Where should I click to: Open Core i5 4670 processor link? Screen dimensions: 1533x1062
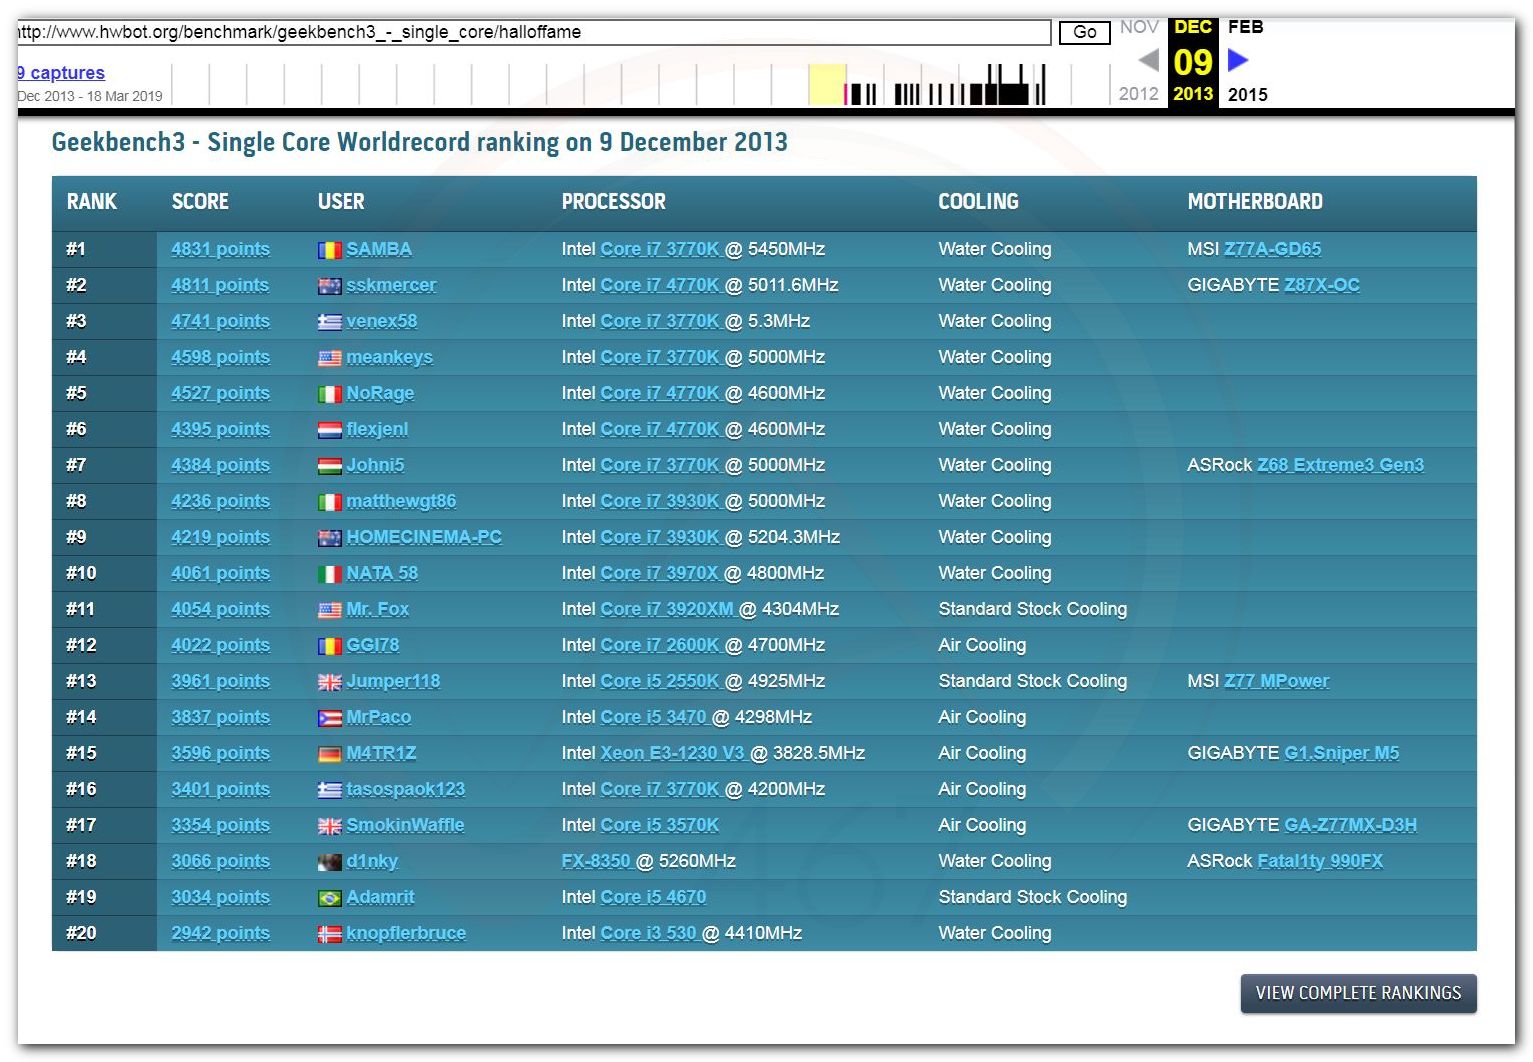pos(653,897)
